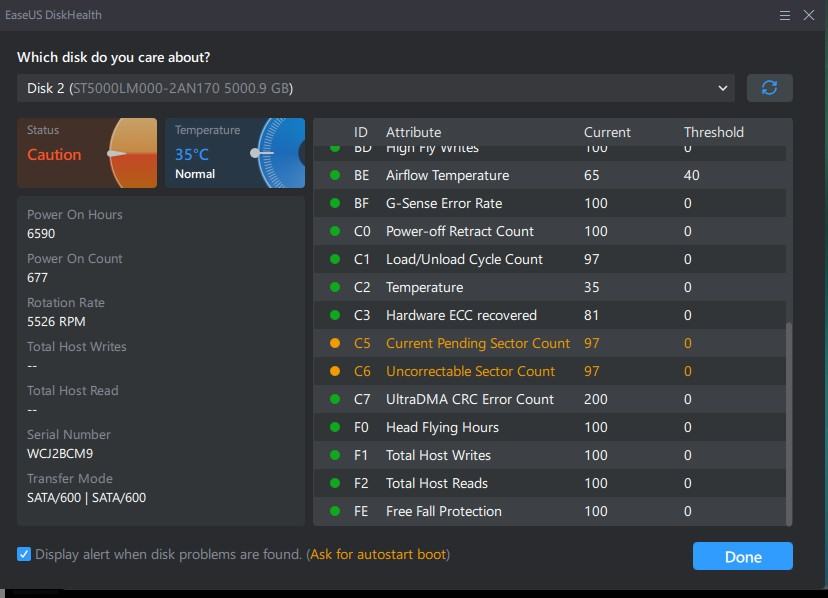Click the attribute list vertical scrollbar
The height and width of the screenshot is (598, 828).
(x=788, y=420)
